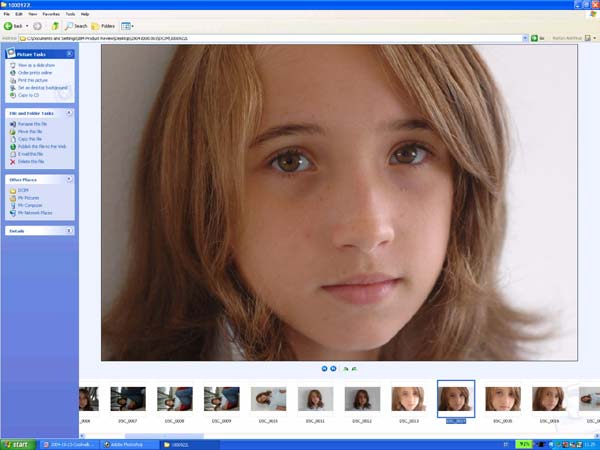This screenshot has height=450, width=600.
Task: Click the selected thumbnail with blue border
Action: [x=456, y=399]
